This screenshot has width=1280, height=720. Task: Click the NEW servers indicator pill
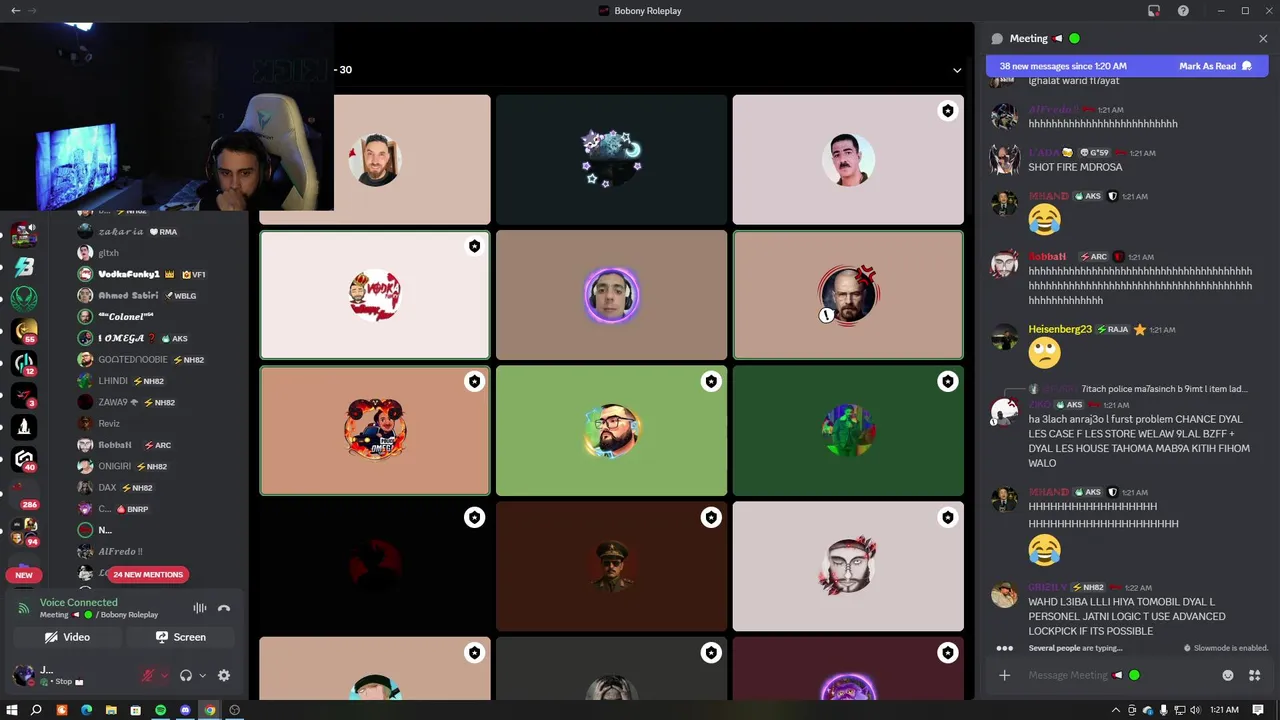coord(24,575)
